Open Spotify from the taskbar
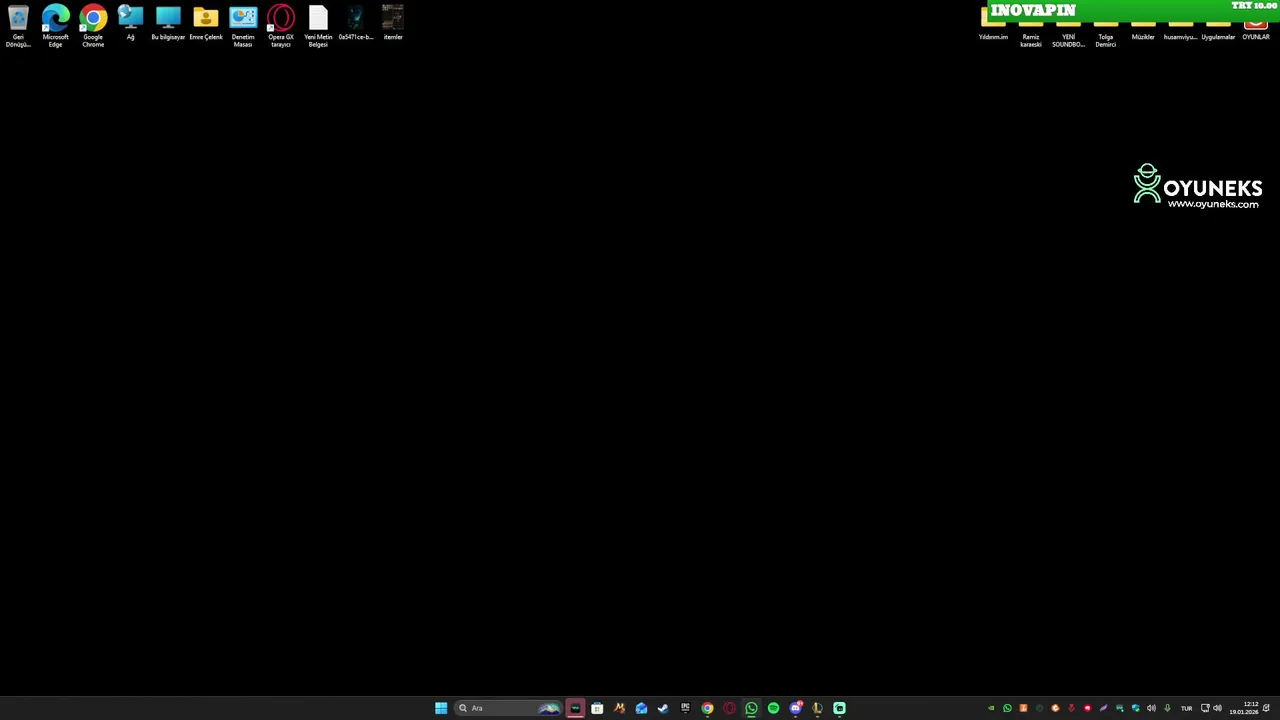The image size is (1280, 720). click(773, 708)
